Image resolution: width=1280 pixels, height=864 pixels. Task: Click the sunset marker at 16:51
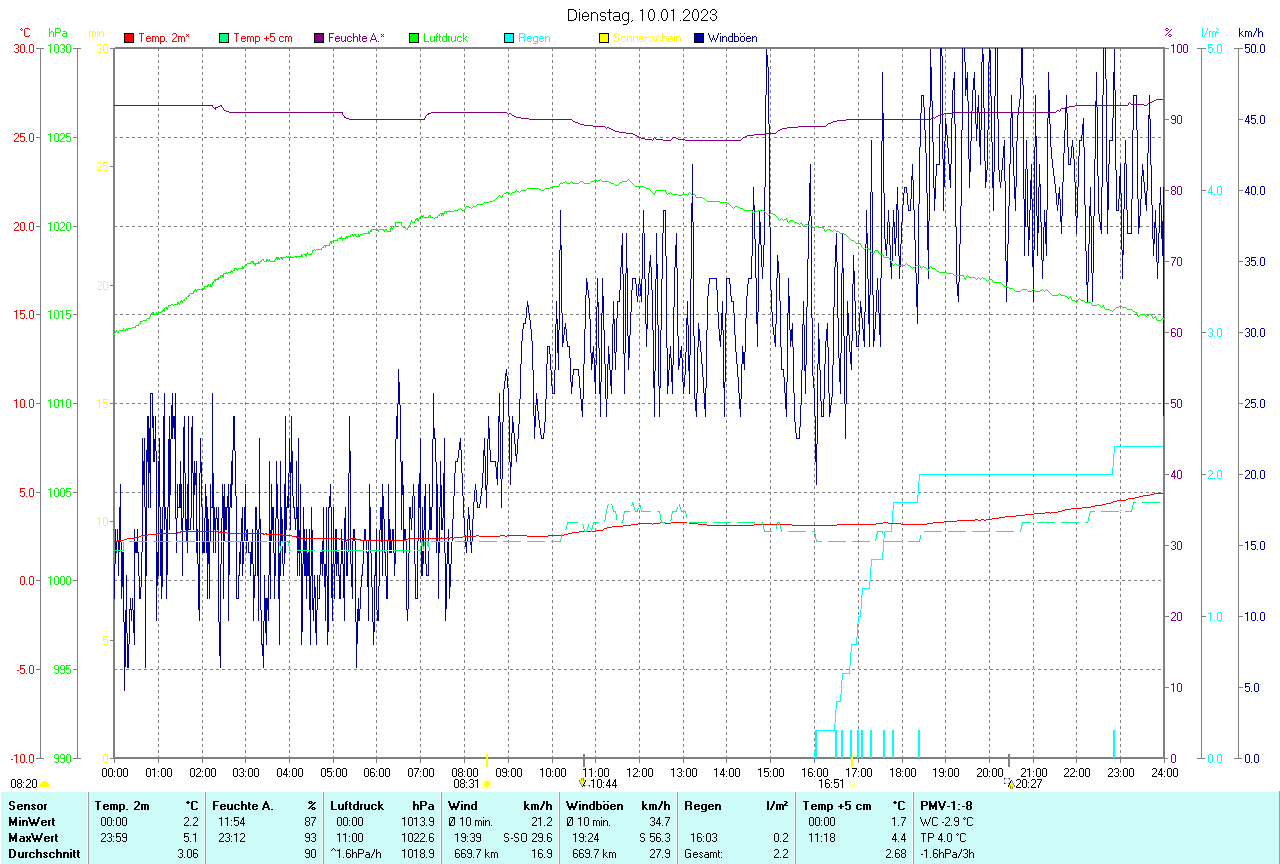tap(852, 785)
